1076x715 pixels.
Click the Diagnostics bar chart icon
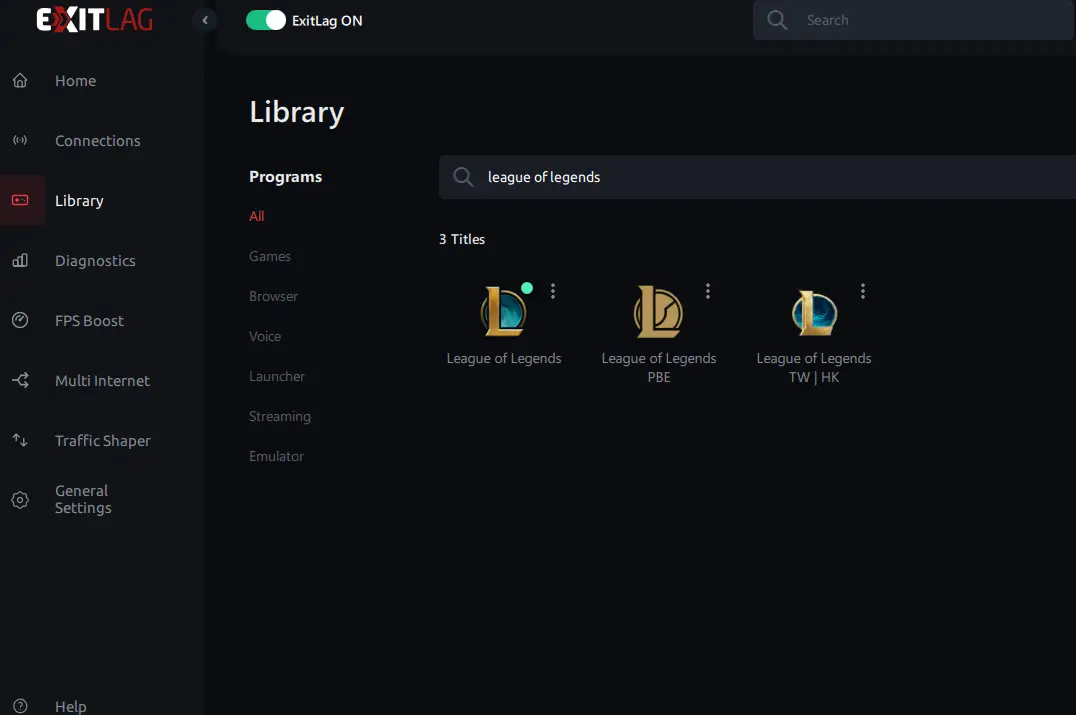click(x=20, y=260)
